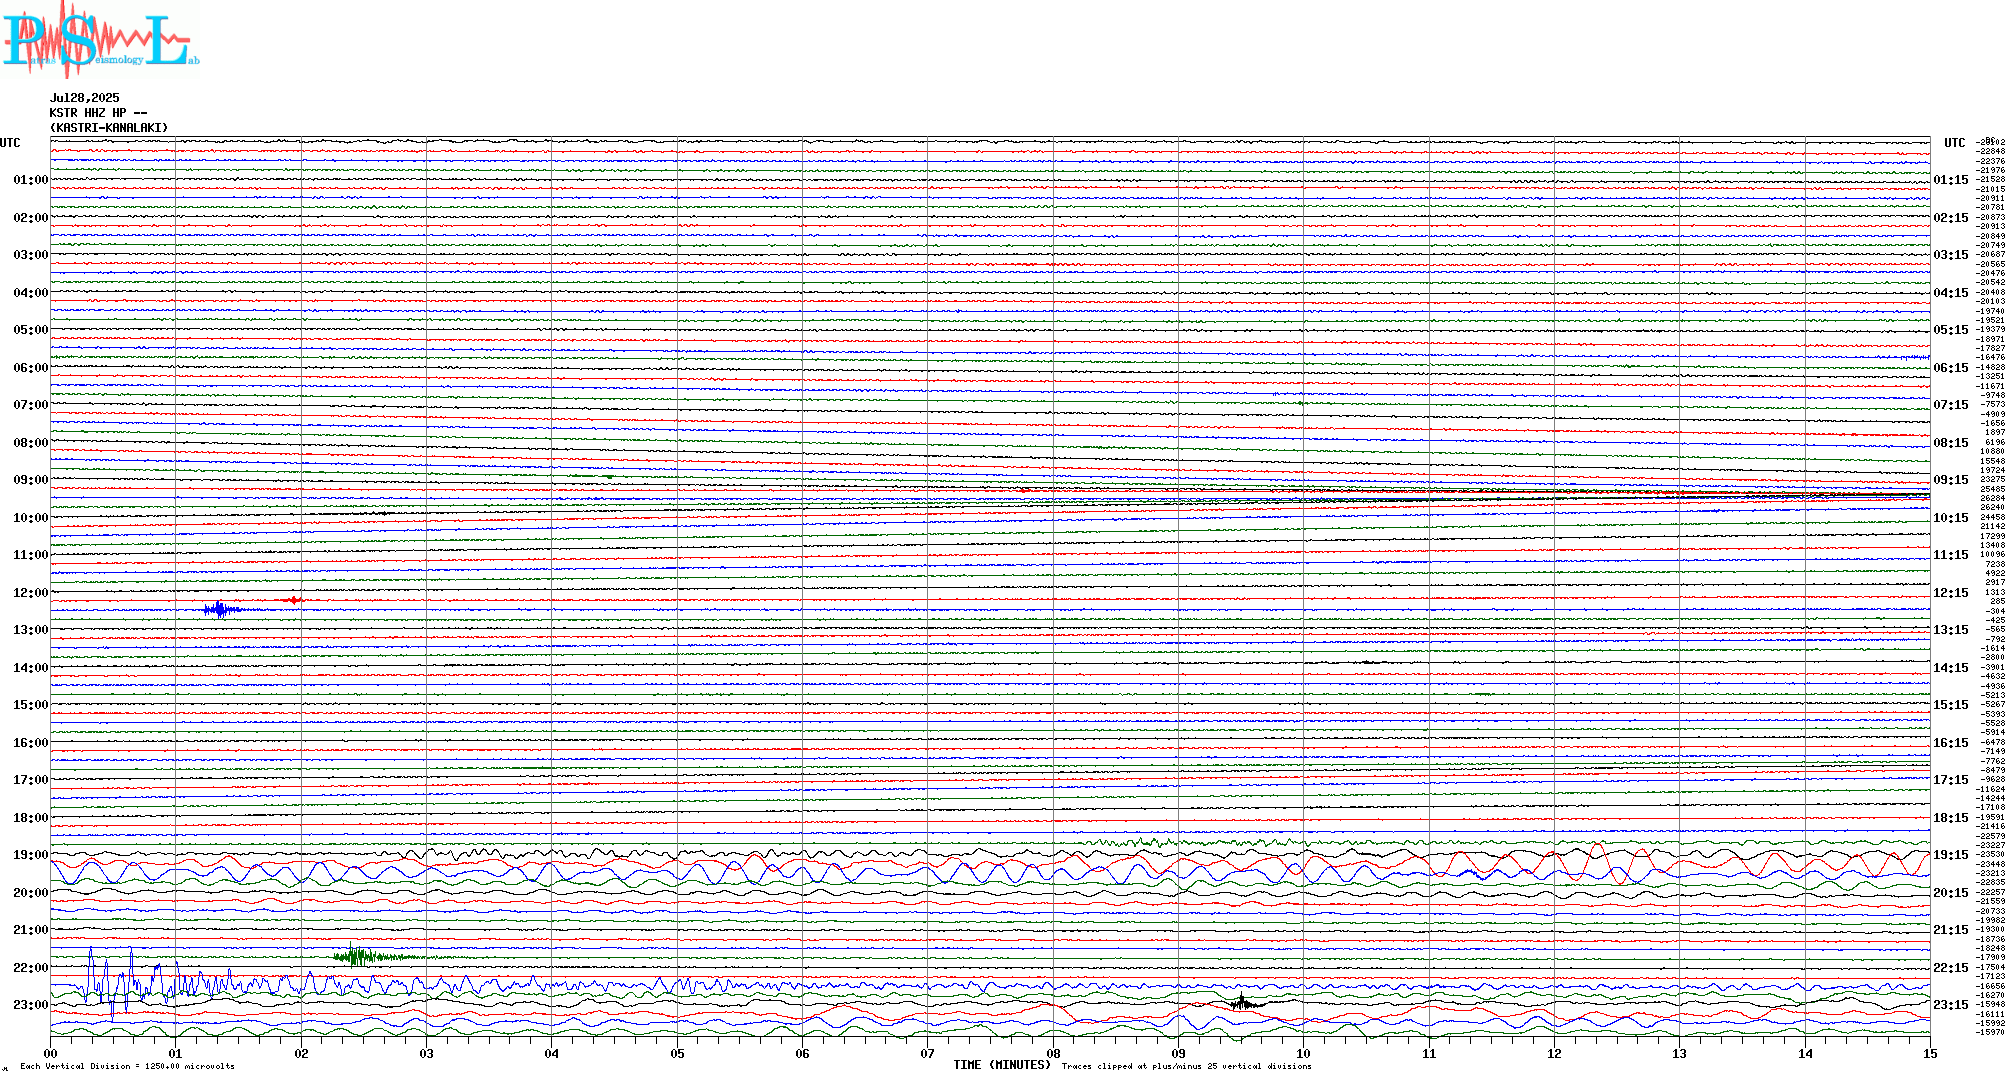Click the 01:15 label on the right
Image resolution: width=2010 pixels, height=1080 pixels.
(x=1951, y=180)
